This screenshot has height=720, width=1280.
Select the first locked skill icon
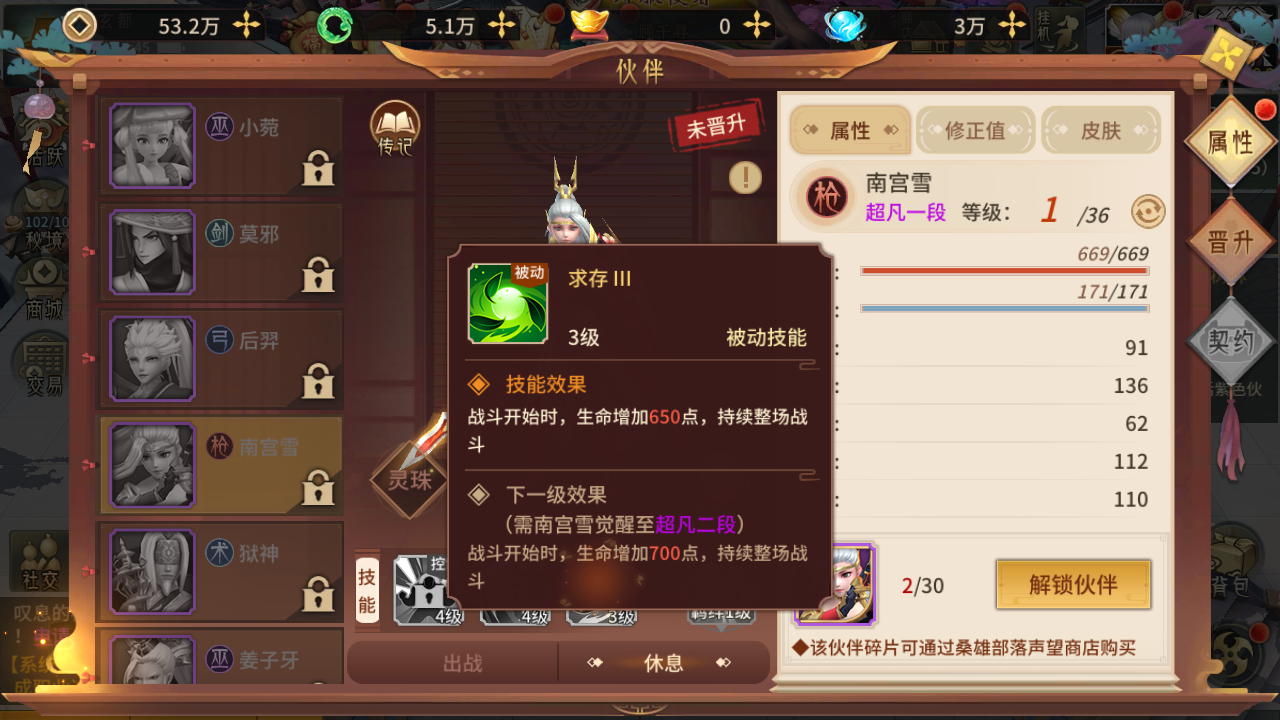429,590
